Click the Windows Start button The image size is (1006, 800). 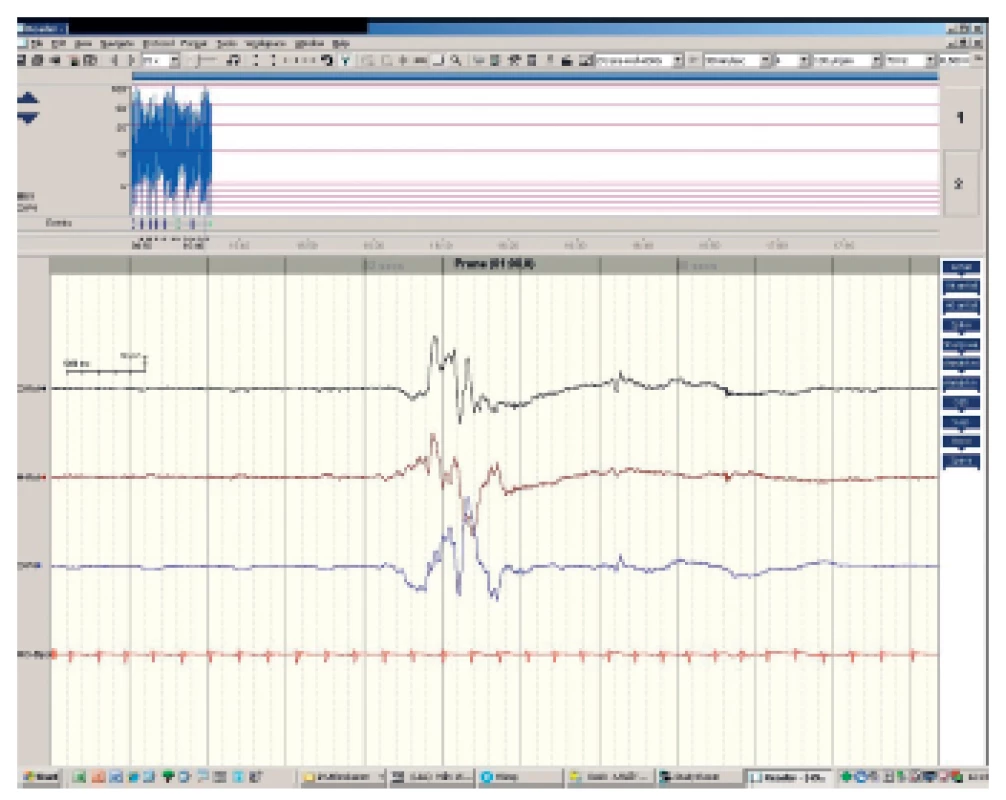(x=41, y=777)
